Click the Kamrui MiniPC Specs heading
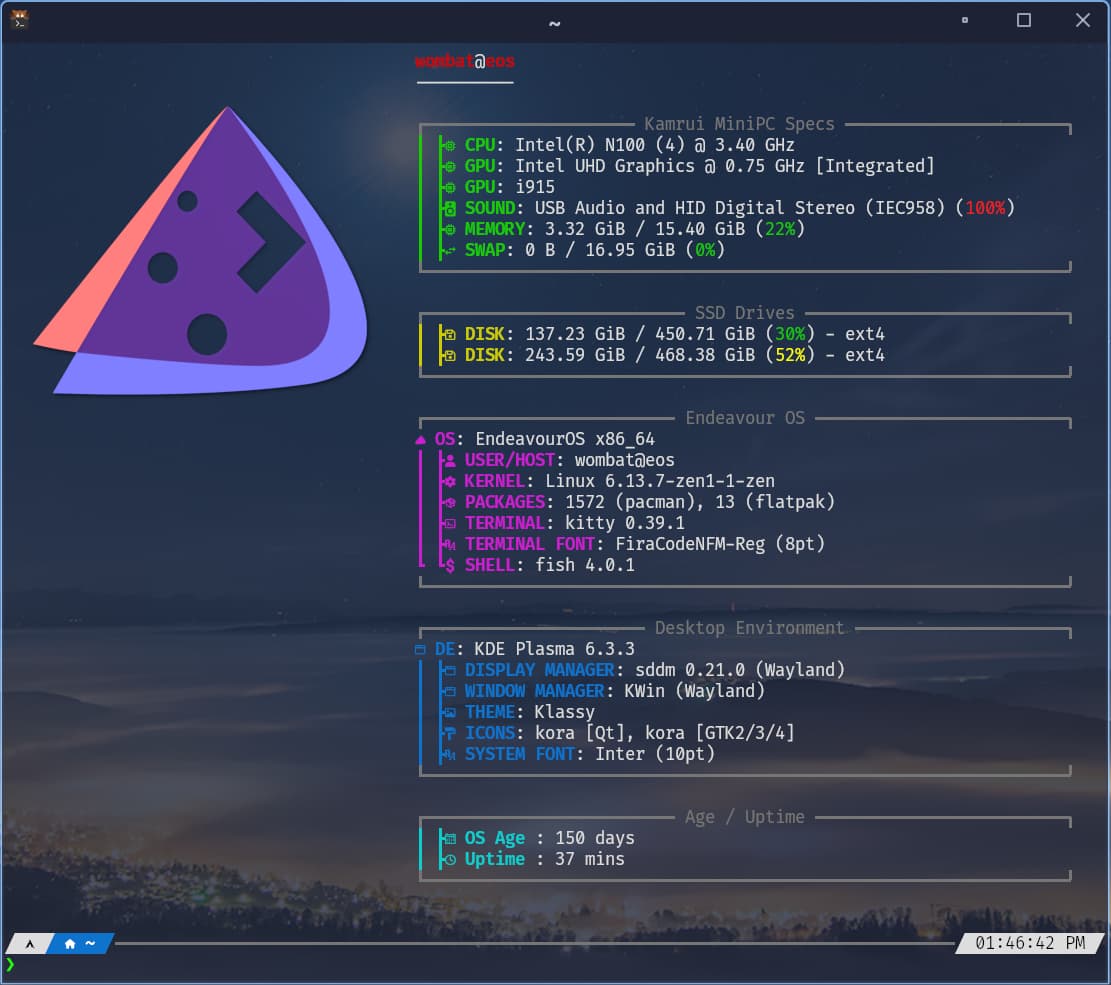Viewport: 1111px width, 985px height. tap(739, 124)
